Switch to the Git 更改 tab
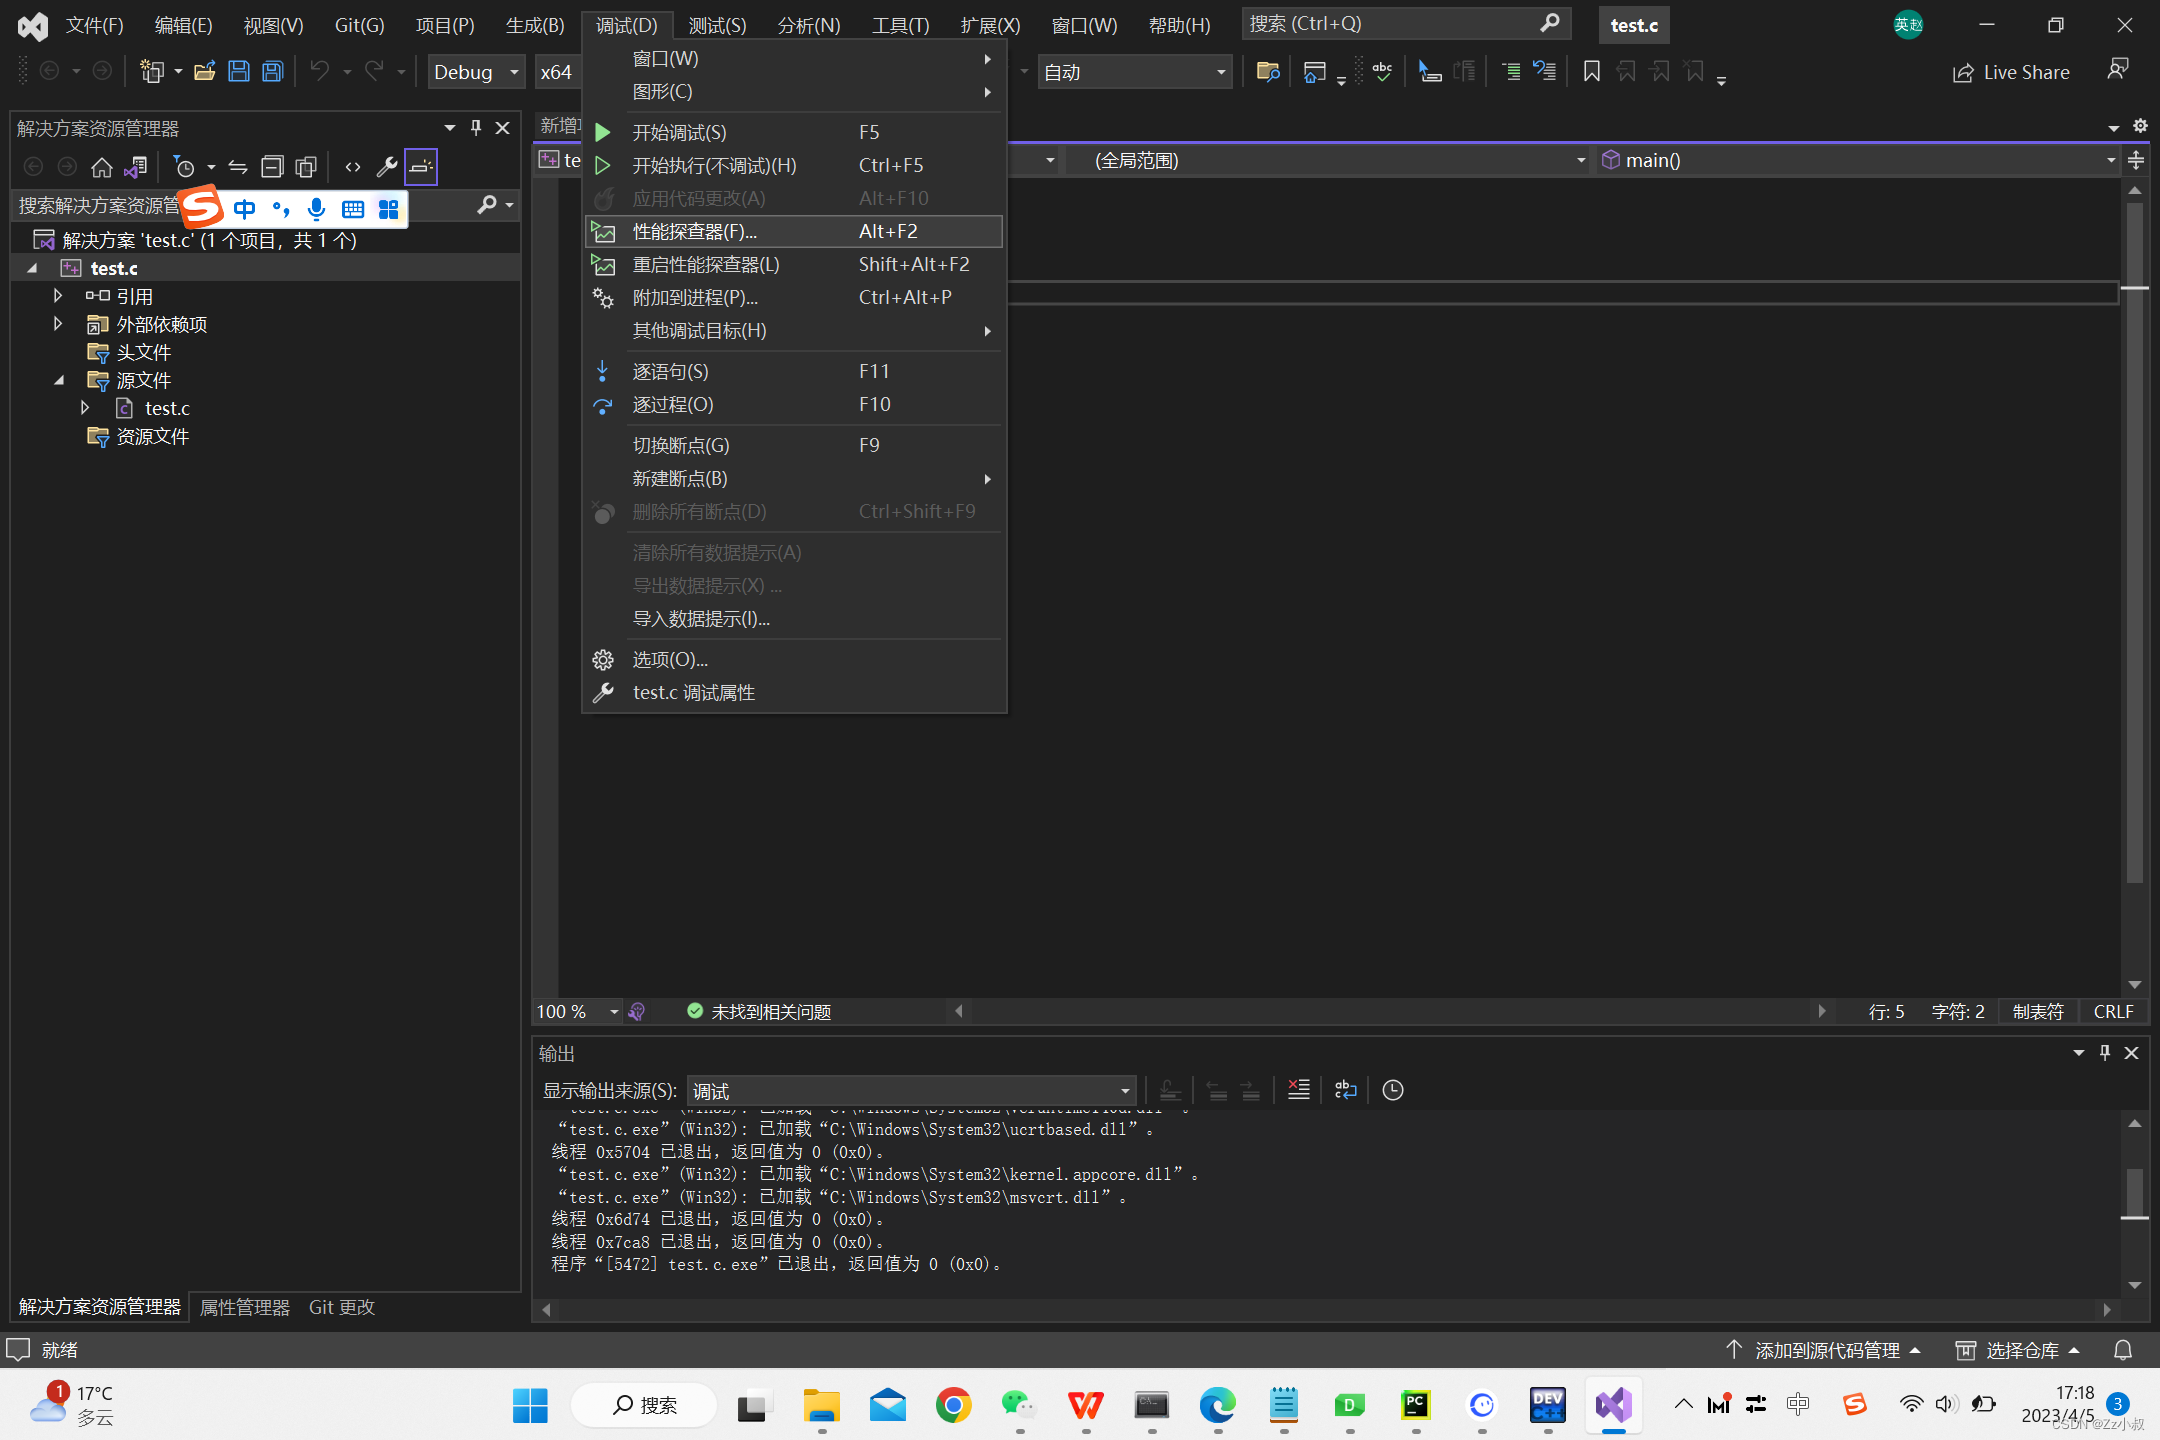The height and width of the screenshot is (1440, 2160). point(340,1307)
